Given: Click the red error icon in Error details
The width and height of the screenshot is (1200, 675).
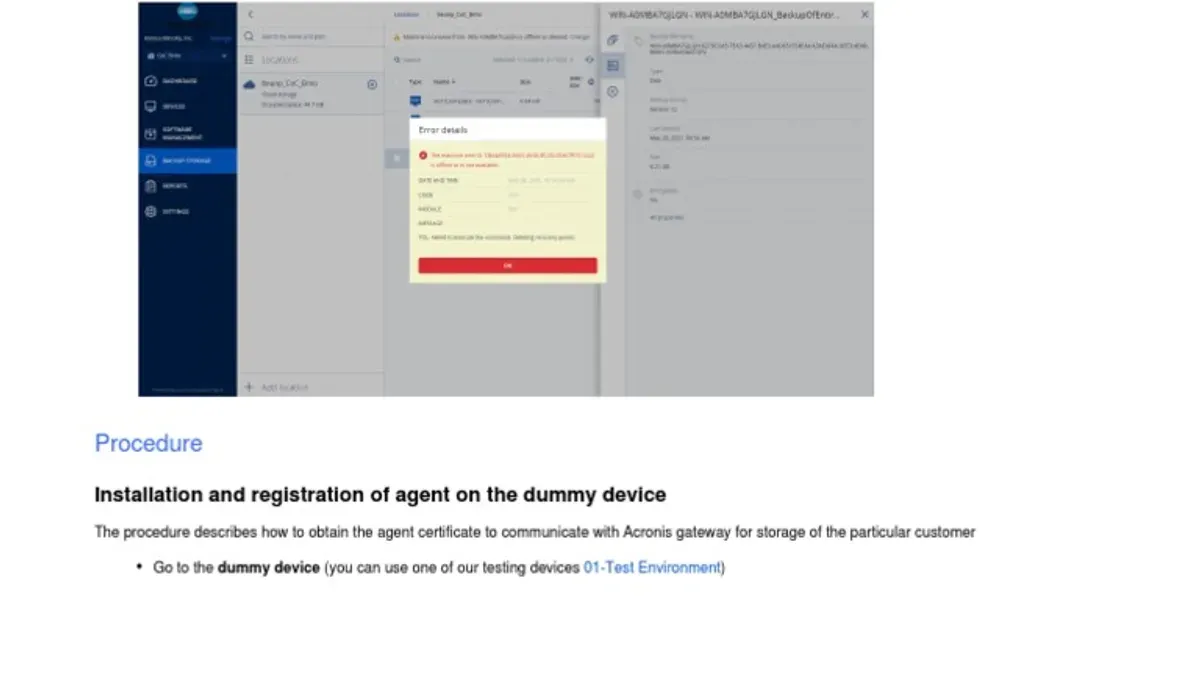Looking at the screenshot, I should (x=424, y=156).
